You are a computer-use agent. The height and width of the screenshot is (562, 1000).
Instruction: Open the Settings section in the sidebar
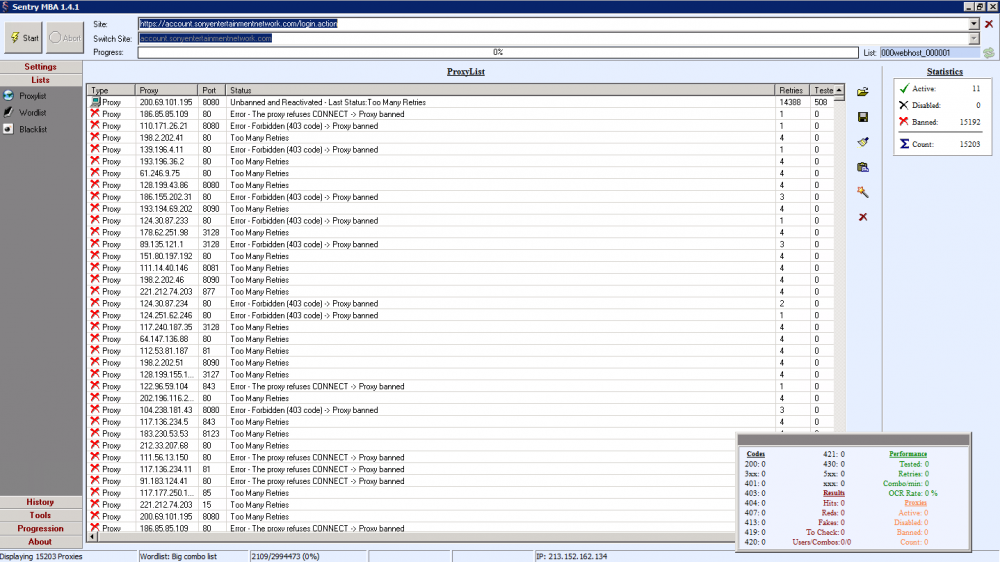(41, 66)
